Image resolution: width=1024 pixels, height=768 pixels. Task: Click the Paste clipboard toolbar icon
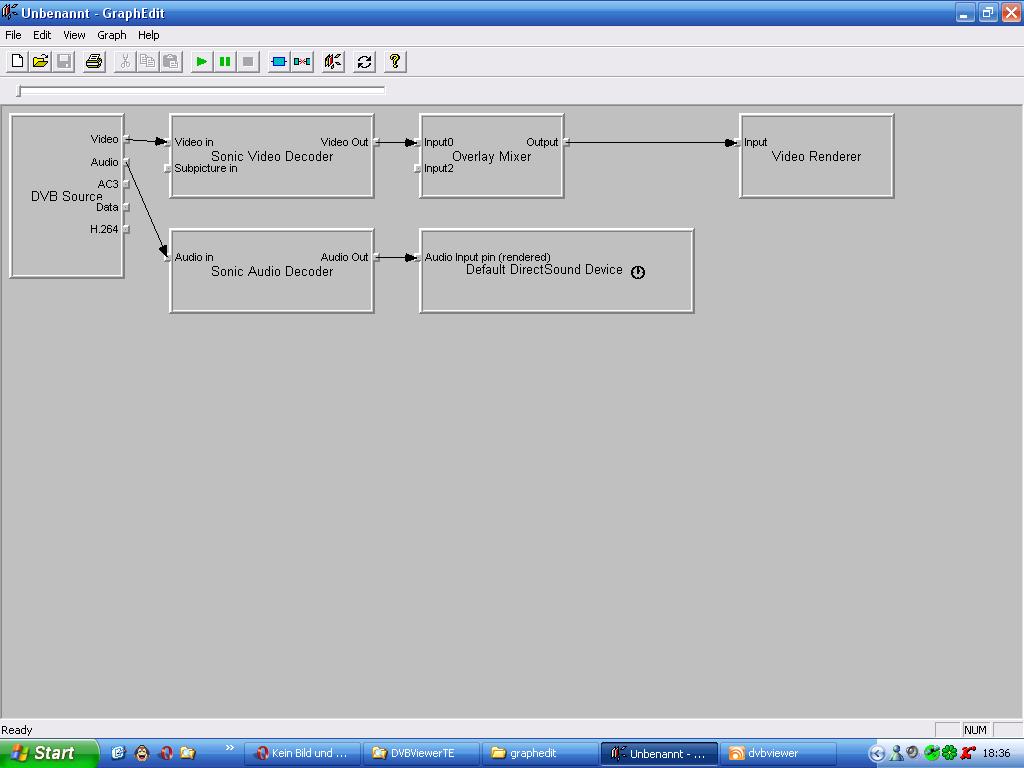click(171, 61)
